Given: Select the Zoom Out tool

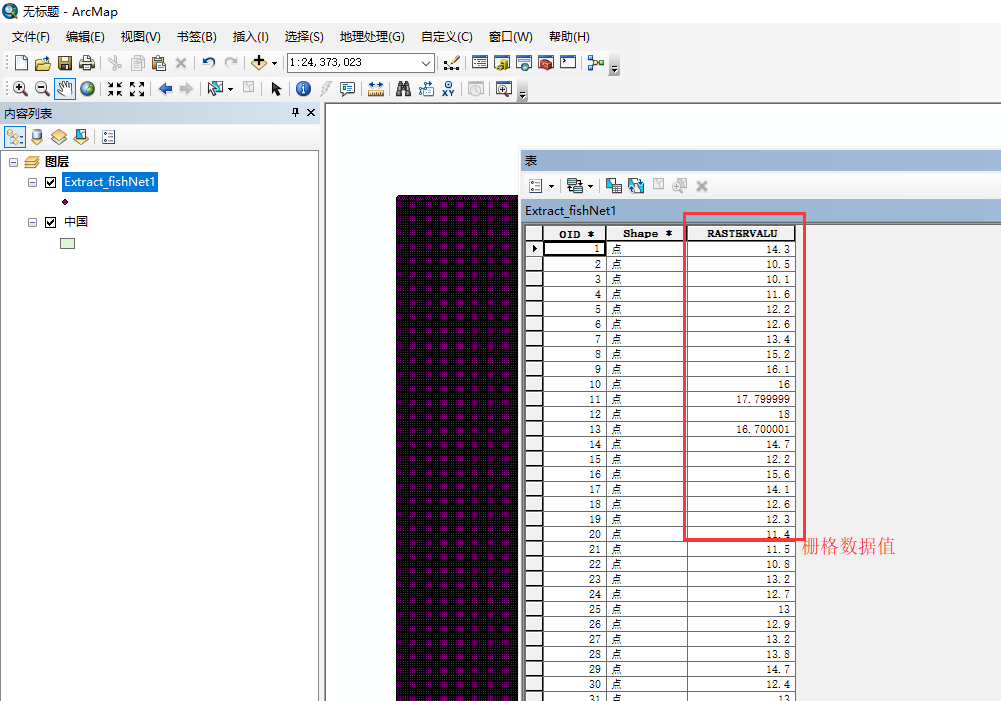Looking at the screenshot, I should (42, 89).
